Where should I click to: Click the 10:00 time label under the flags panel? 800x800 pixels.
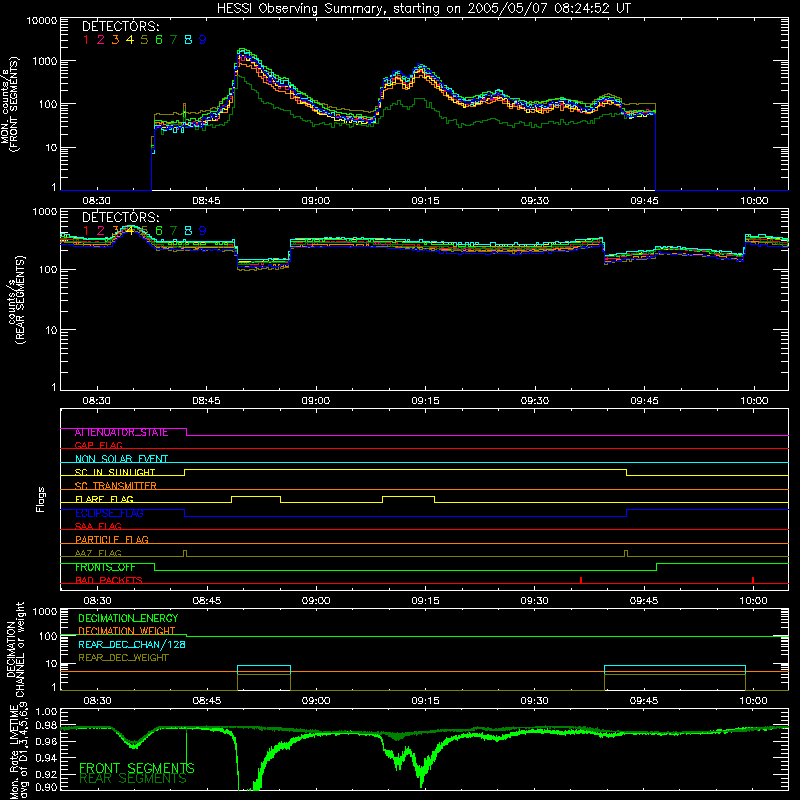(753, 601)
